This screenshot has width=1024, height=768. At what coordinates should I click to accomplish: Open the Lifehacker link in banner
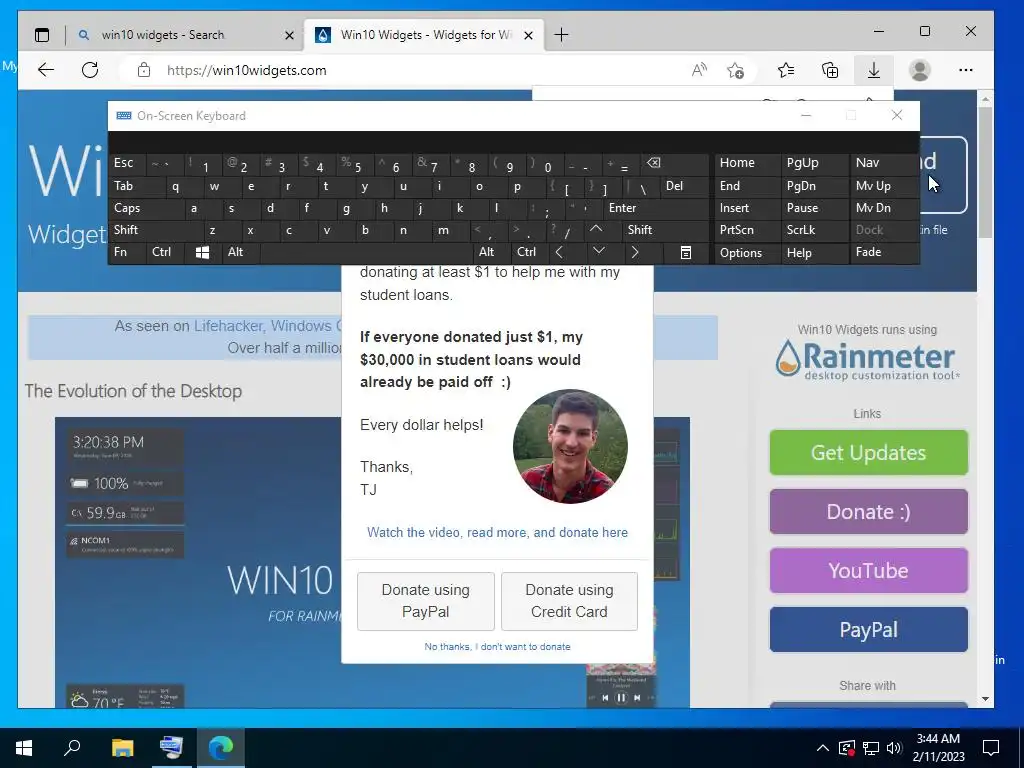click(229, 326)
